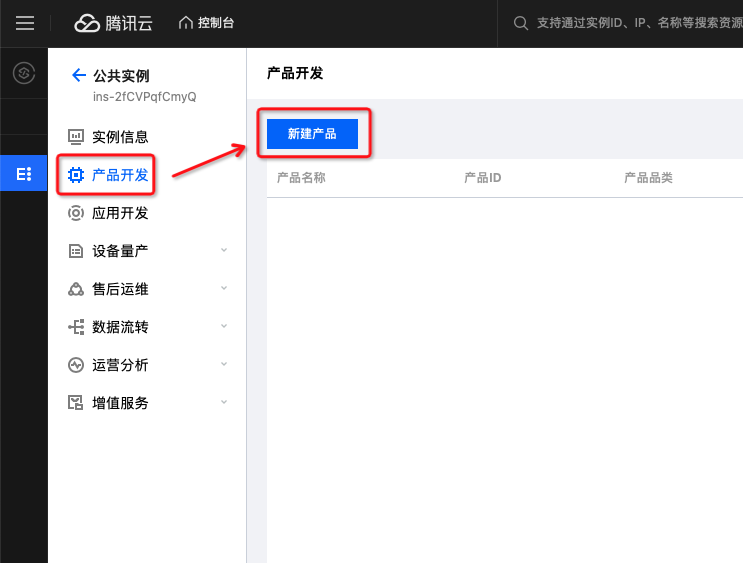The width and height of the screenshot is (743, 563).
Task: Click the 实例信息 monitor icon
Action: coord(75,137)
